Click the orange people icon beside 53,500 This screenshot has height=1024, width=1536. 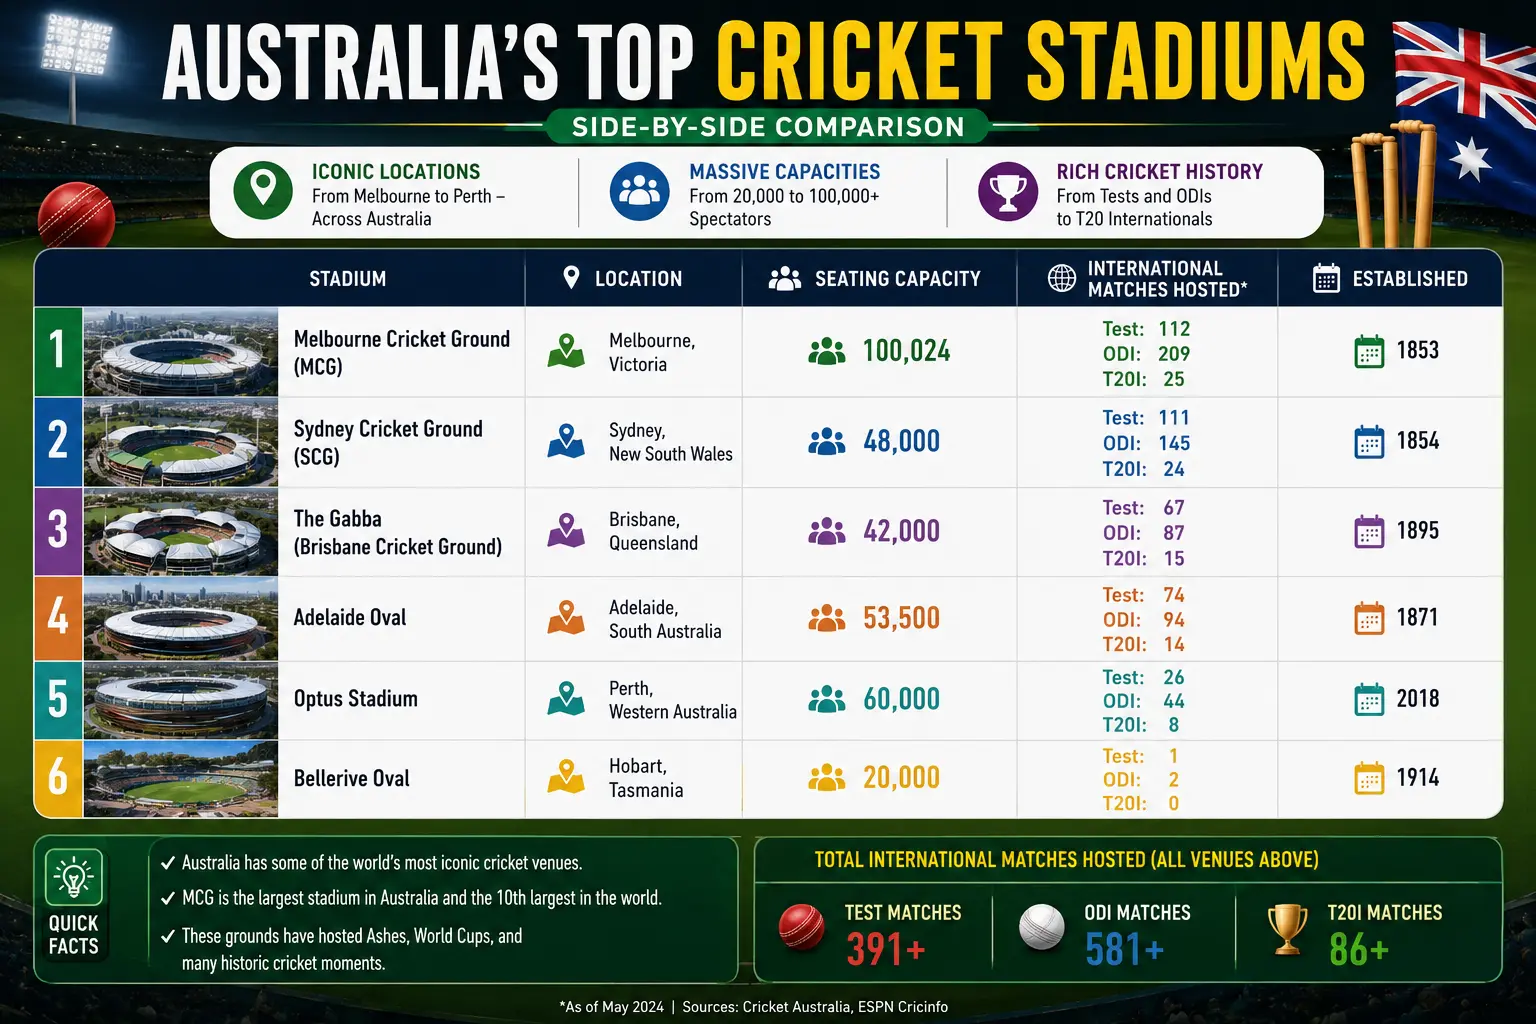(x=827, y=618)
